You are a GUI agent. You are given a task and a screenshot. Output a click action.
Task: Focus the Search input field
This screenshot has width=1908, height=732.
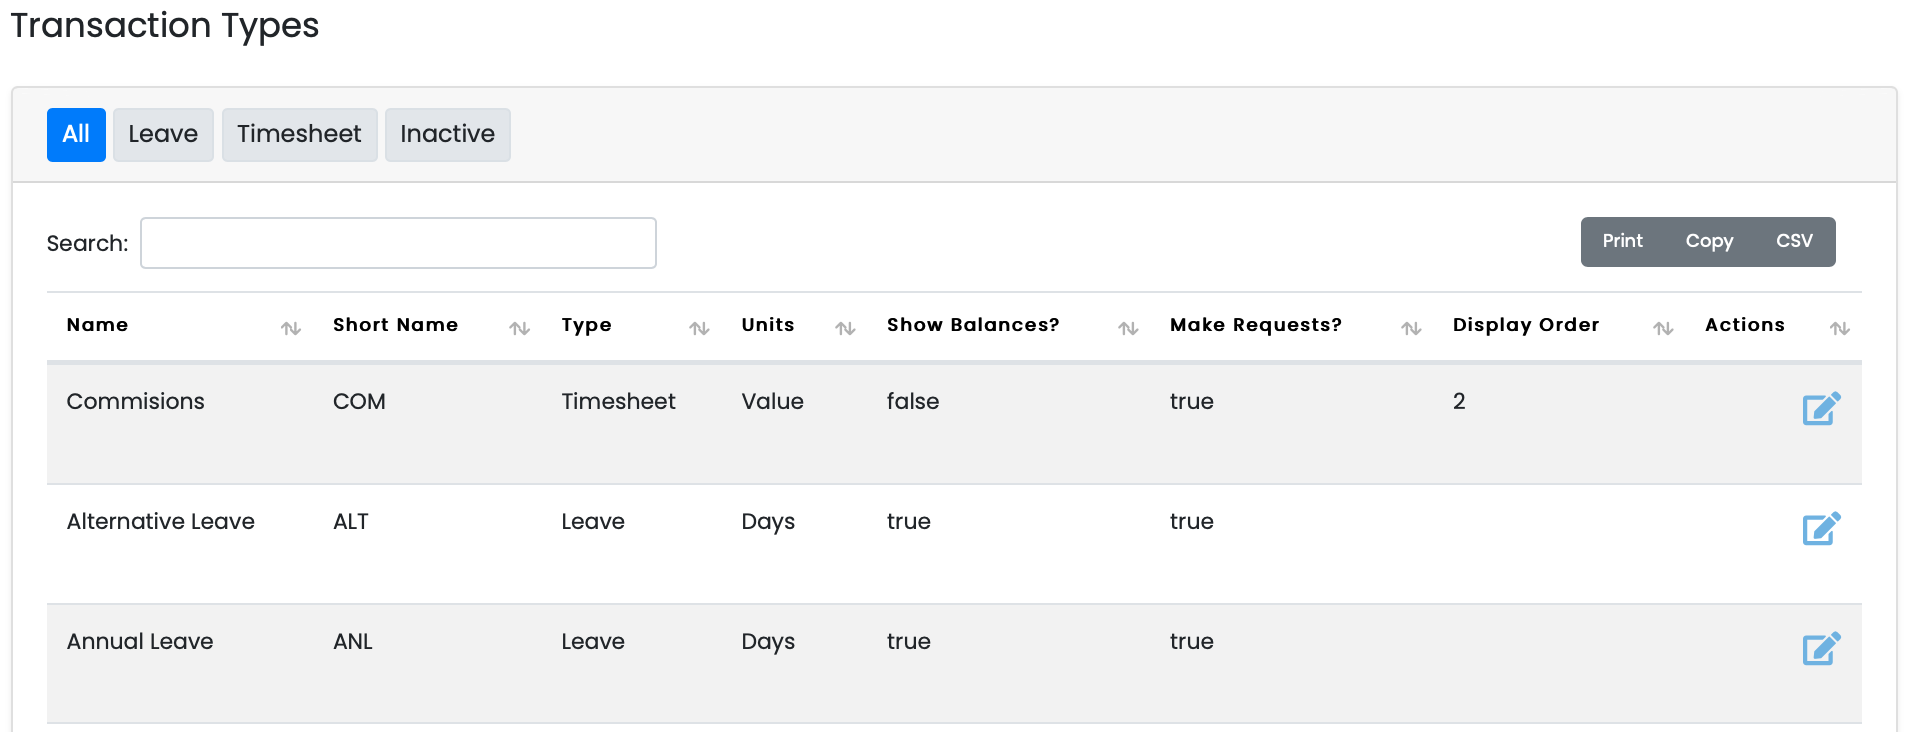[x=398, y=243]
